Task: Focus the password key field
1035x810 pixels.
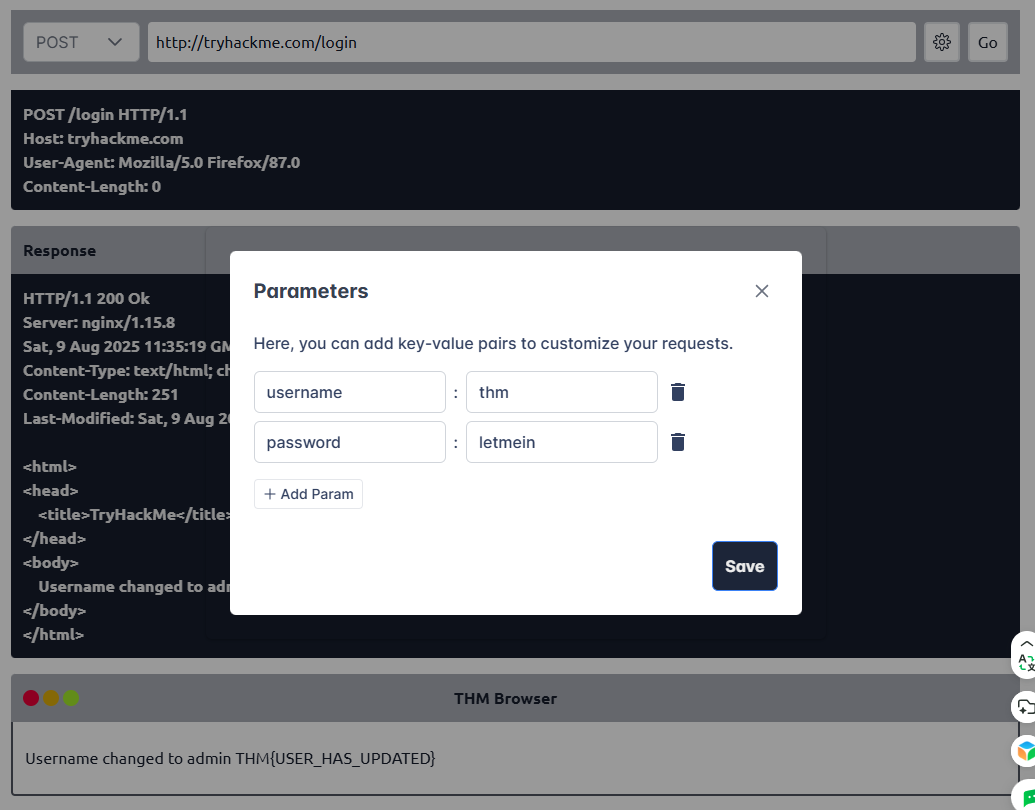Action: click(x=350, y=442)
